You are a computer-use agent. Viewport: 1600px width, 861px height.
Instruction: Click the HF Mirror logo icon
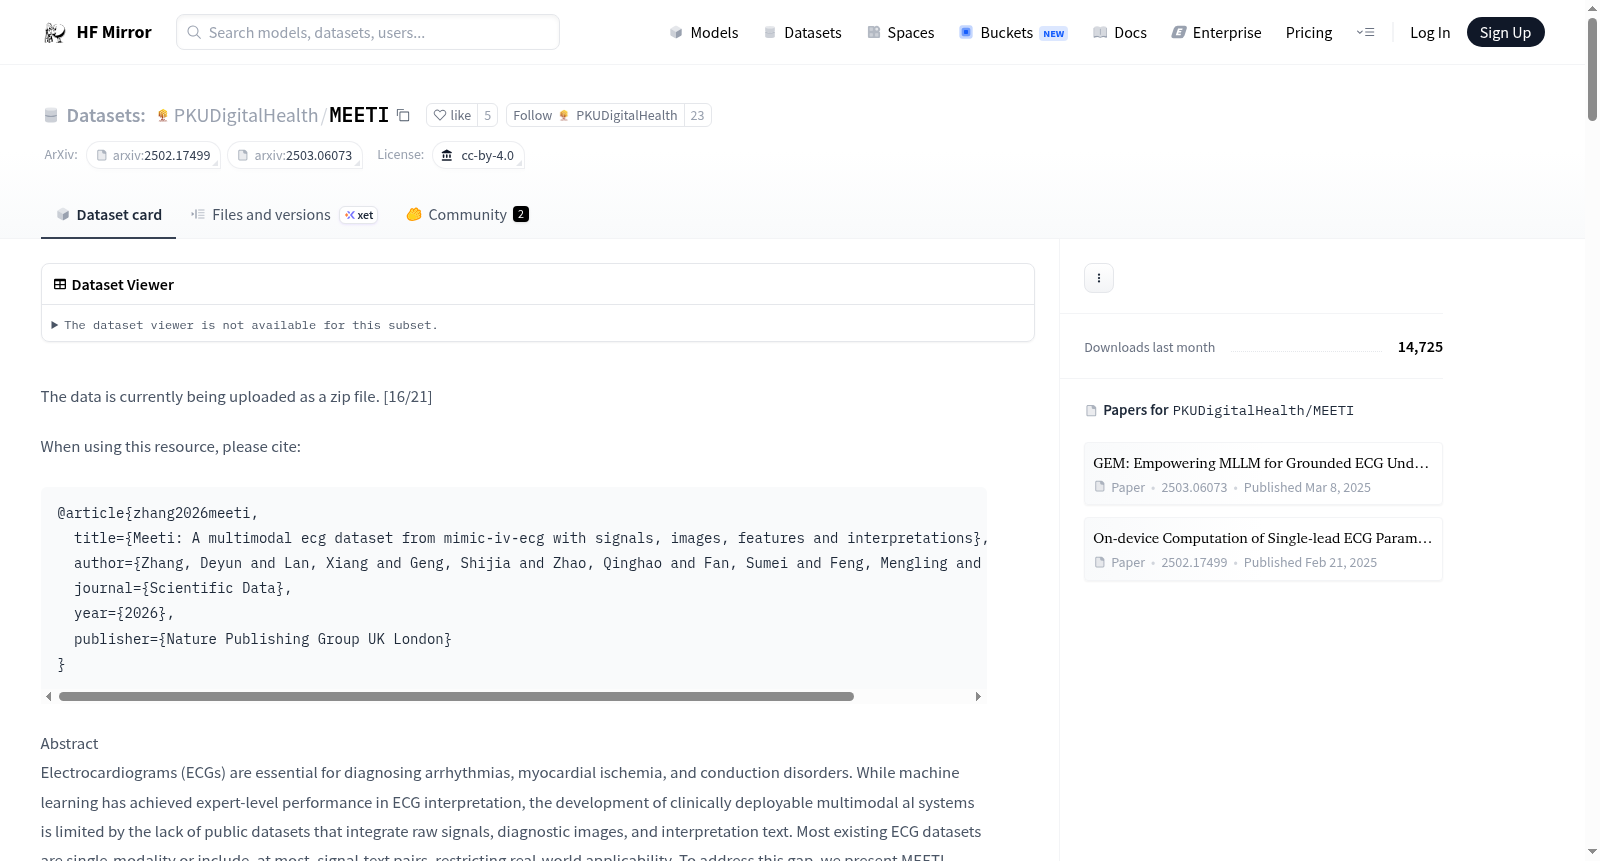tap(55, 33)
